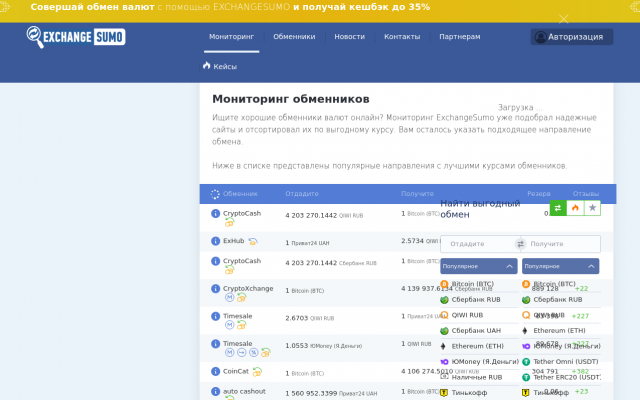
Task: Open info icon for ExHub exchanger
Action: (216, 241)
